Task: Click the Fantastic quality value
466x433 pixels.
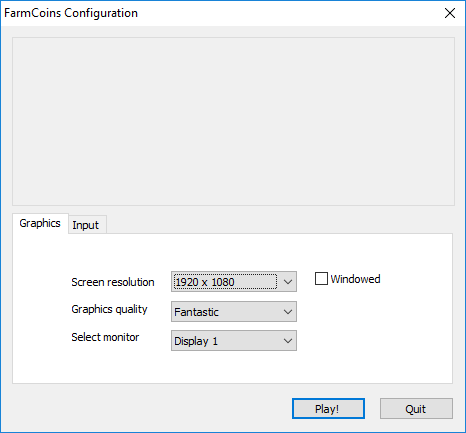Action: [196, 312]
